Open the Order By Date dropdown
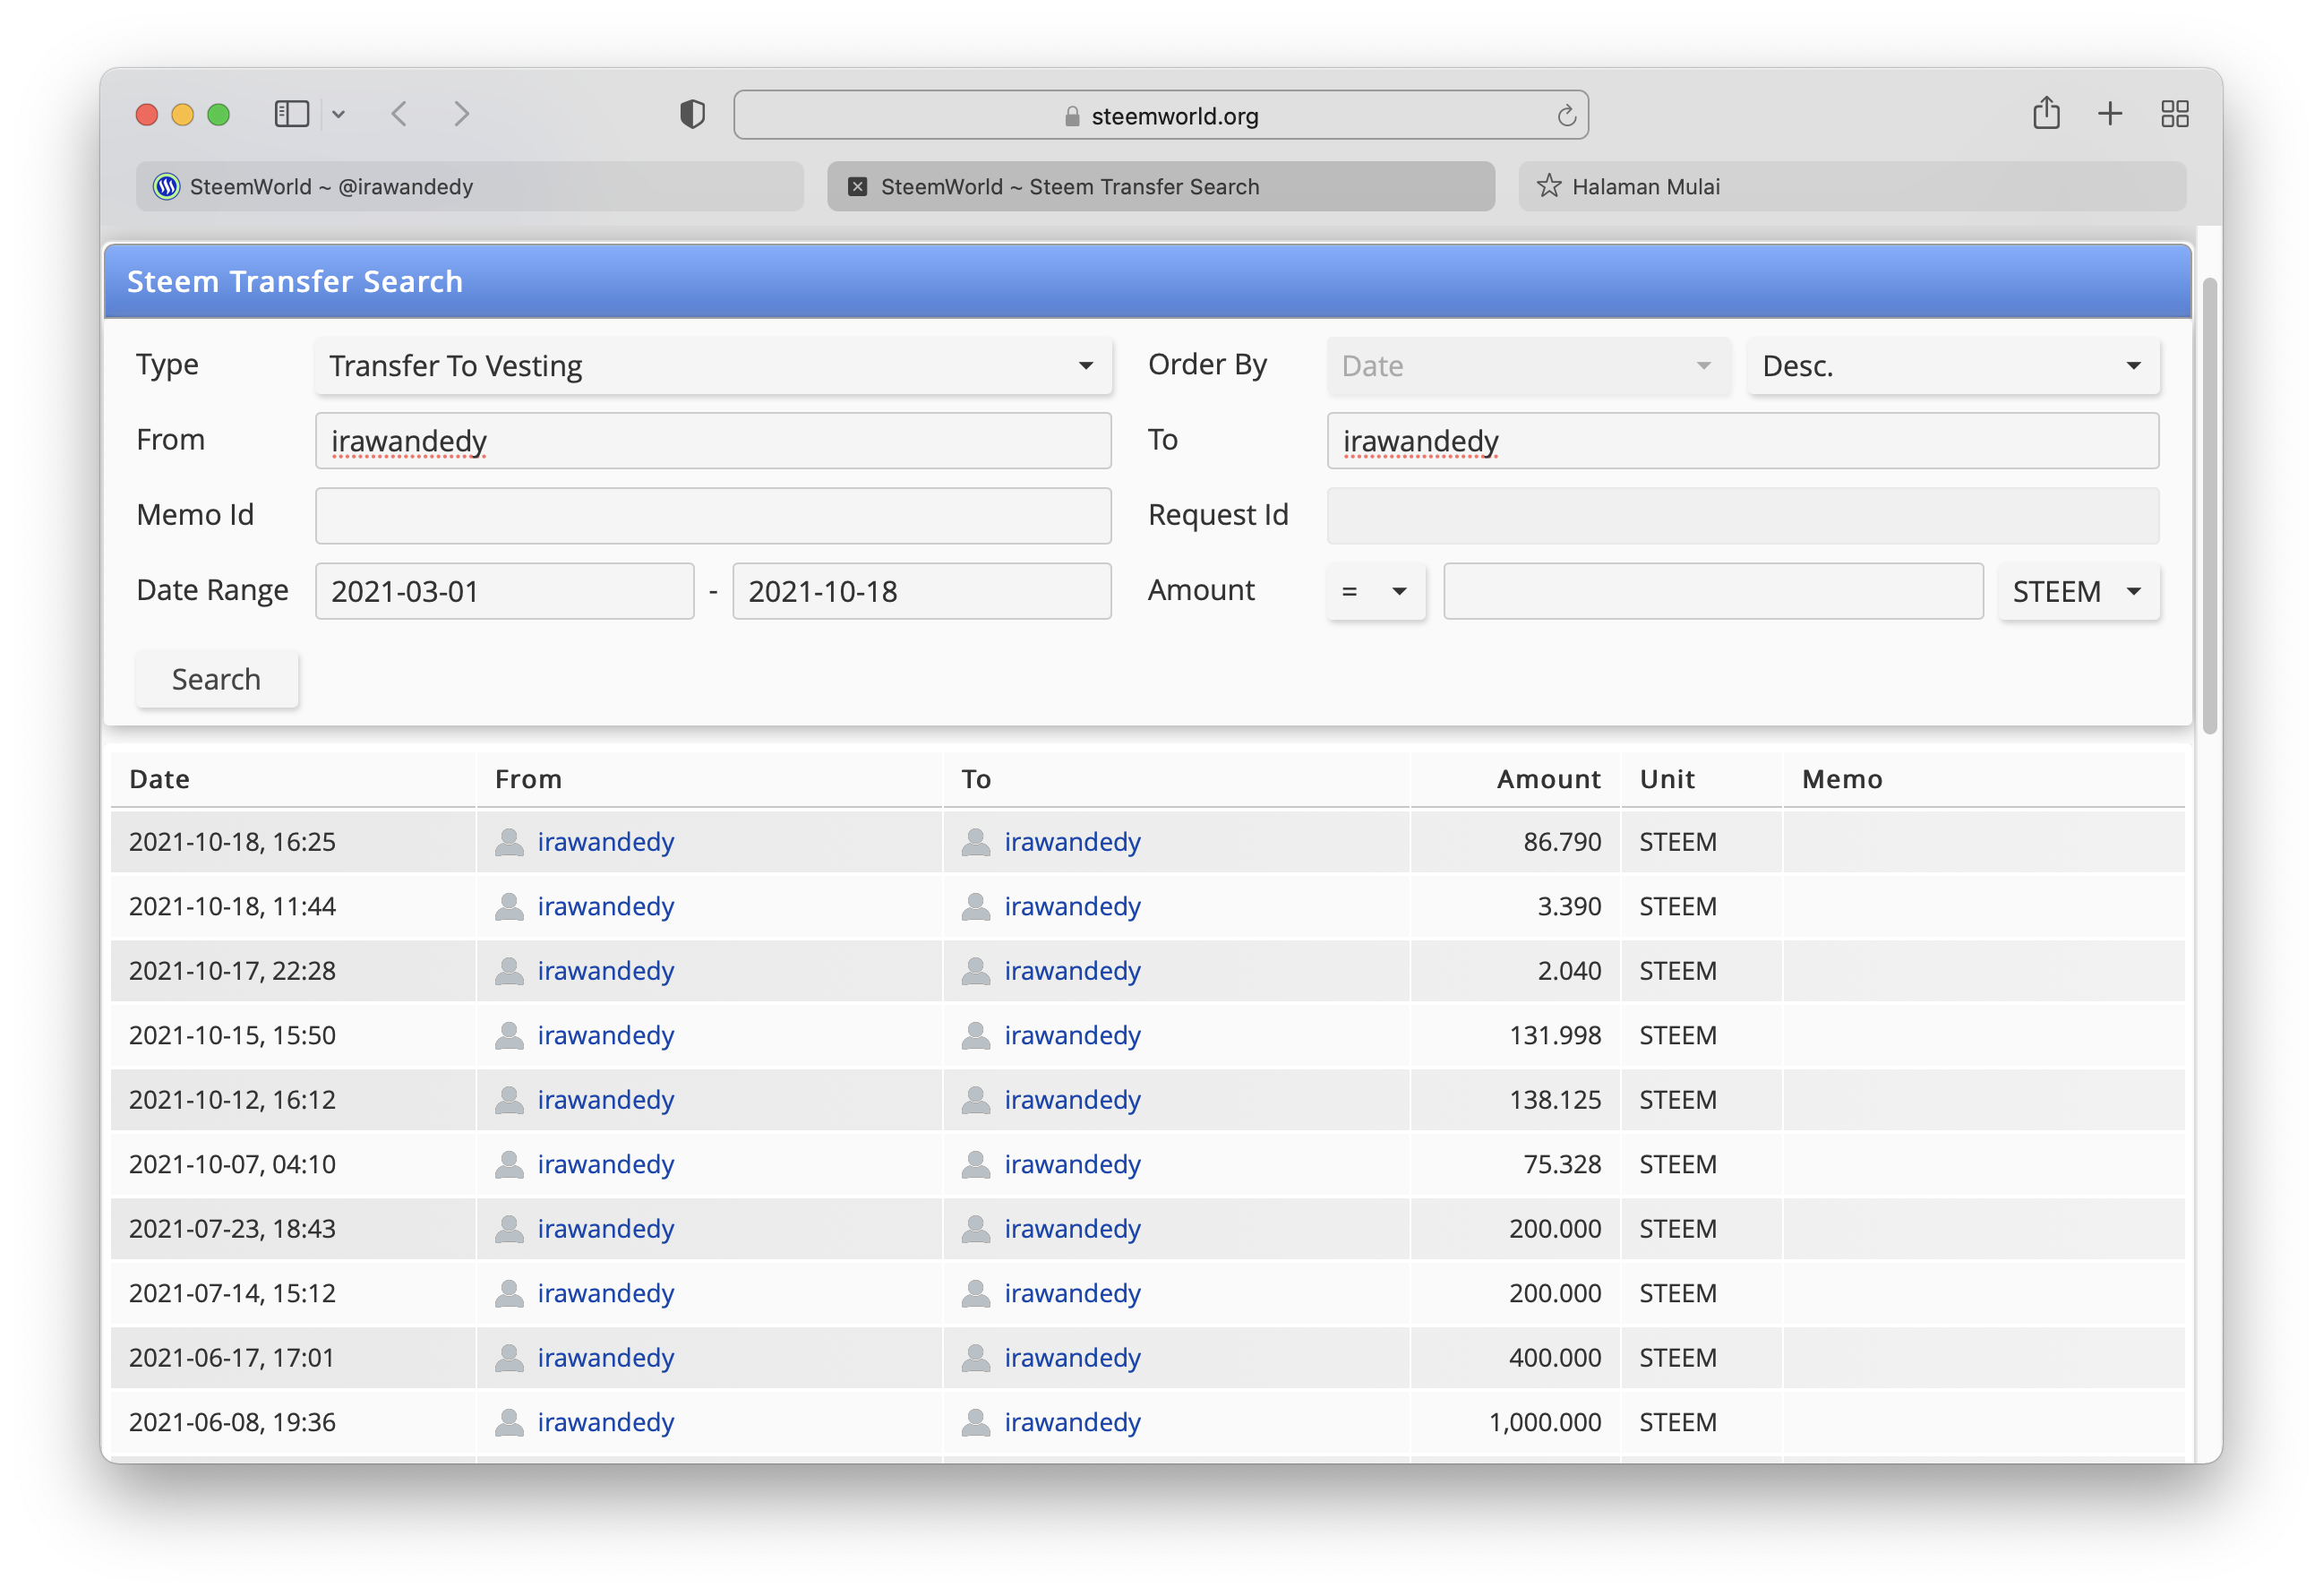 coord(1528,366)
